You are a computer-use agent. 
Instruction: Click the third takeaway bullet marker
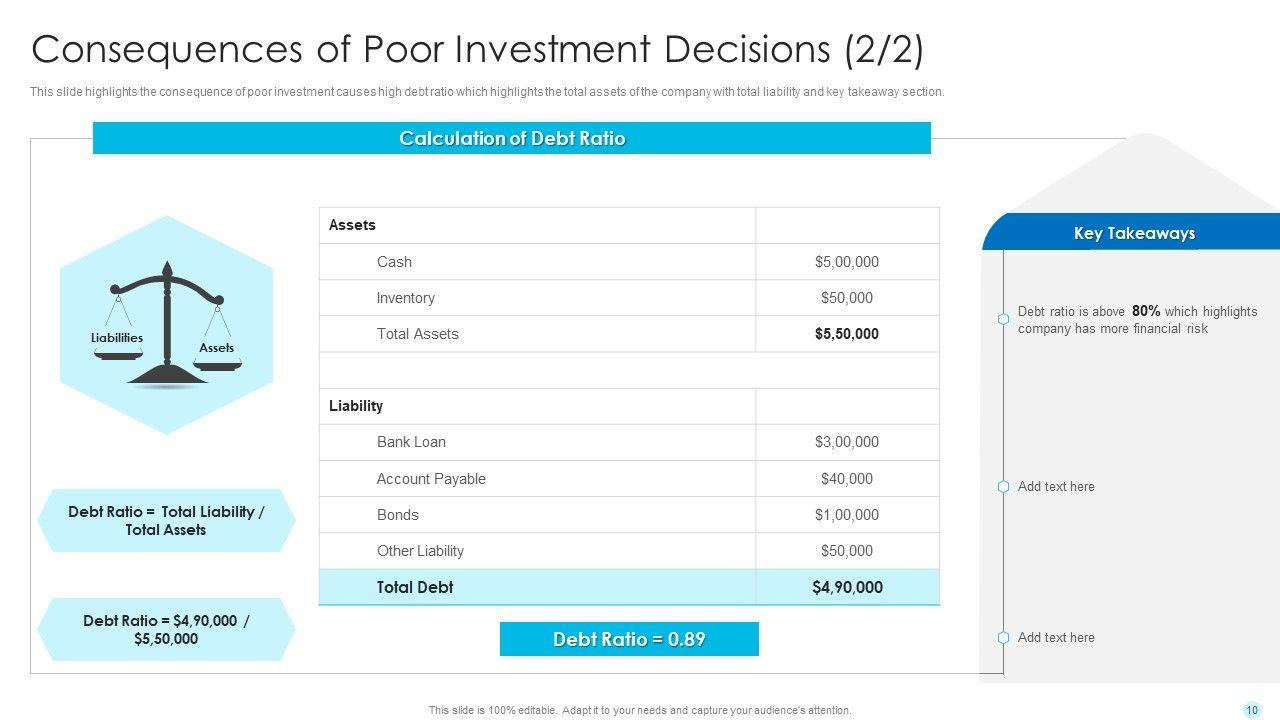coord(1003,638)
